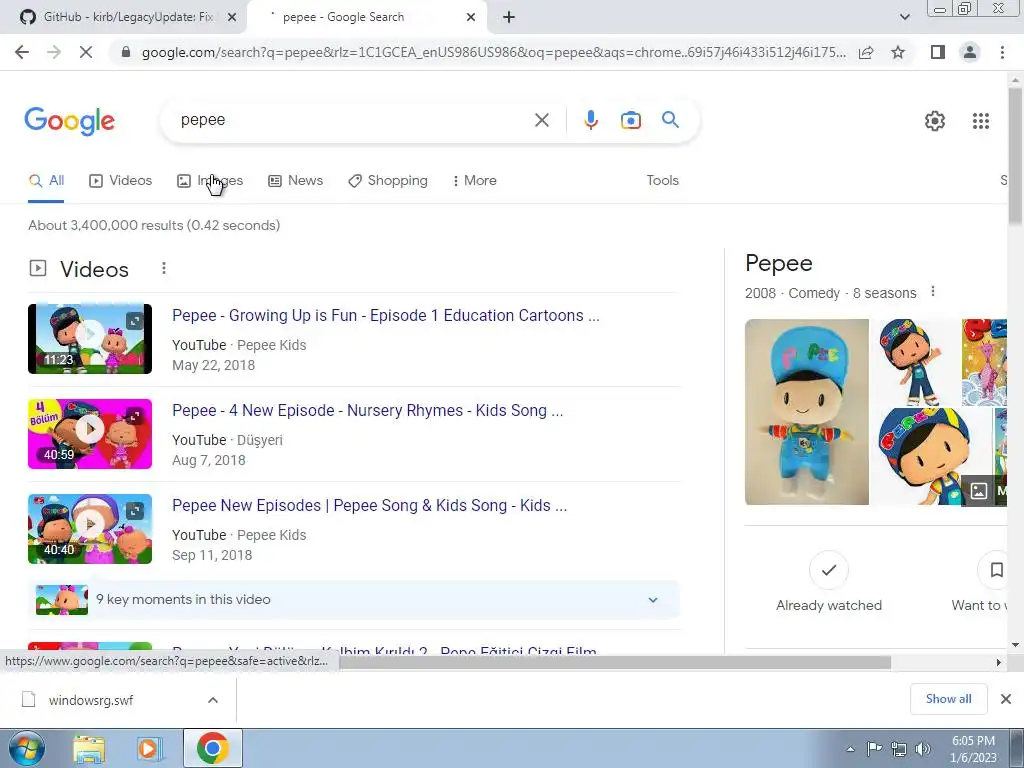
Task: Close the downloads bar
Action: pyautogui.click(x=1006, y=699)
